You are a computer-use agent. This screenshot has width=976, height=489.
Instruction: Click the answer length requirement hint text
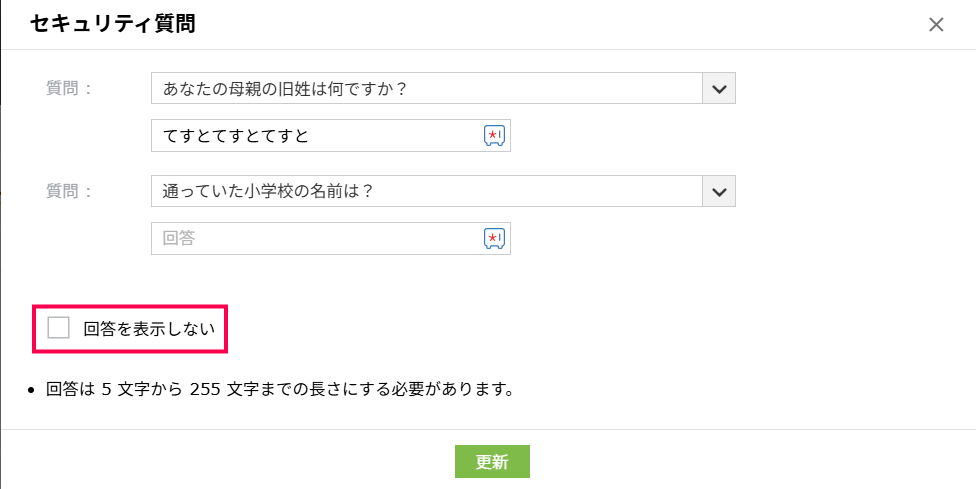[280, 388]
